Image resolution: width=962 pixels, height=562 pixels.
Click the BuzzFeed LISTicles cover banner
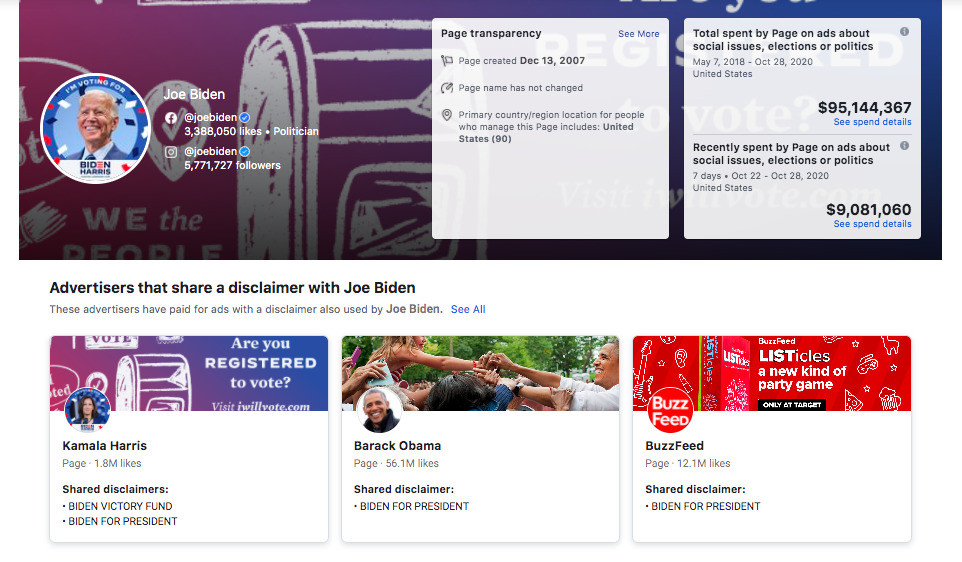pyautogui.click(x=800, y=370)
